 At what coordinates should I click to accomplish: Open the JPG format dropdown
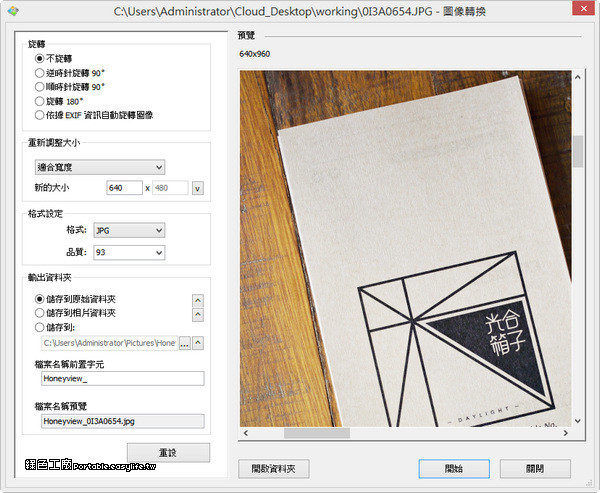click(x=129, y=230)
